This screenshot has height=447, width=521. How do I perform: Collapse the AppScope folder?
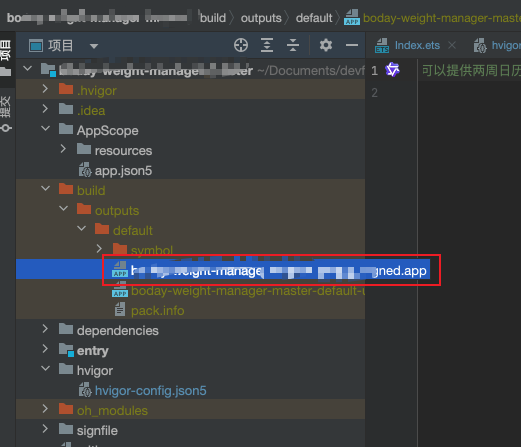click(45, 128)
